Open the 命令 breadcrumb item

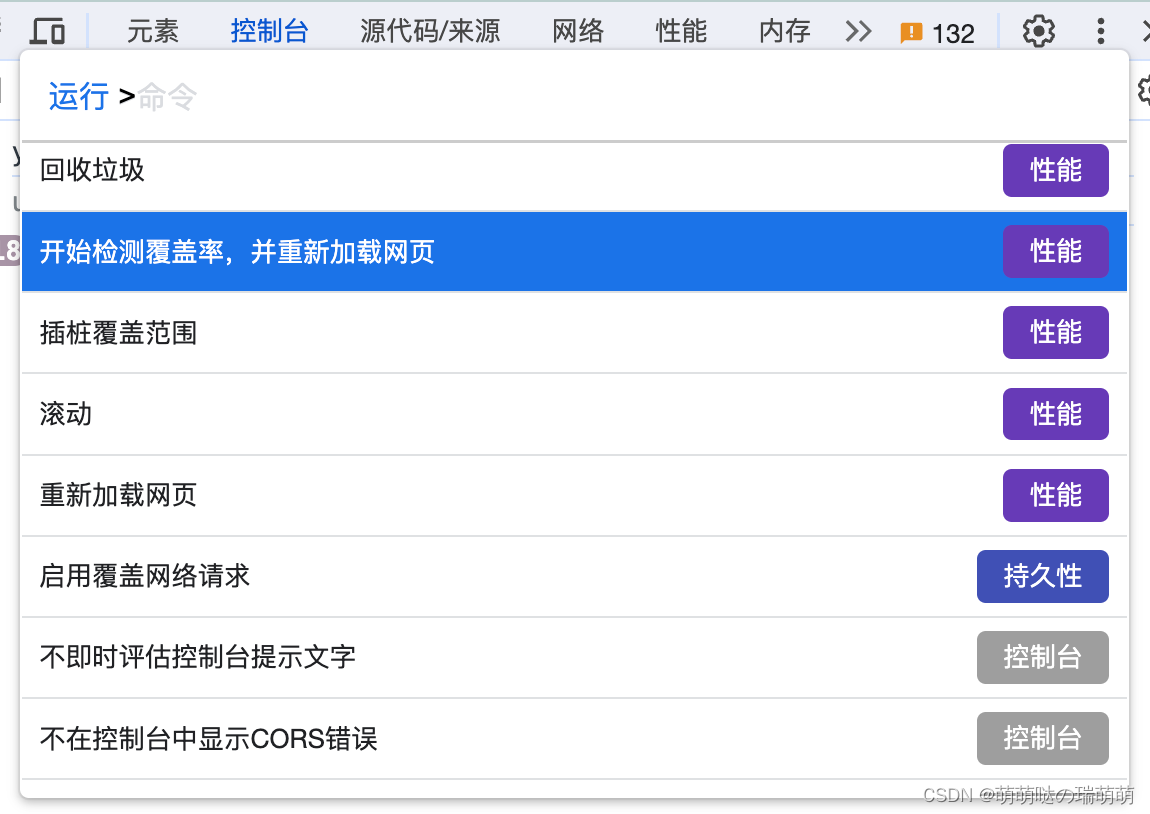tap(166, 96)
